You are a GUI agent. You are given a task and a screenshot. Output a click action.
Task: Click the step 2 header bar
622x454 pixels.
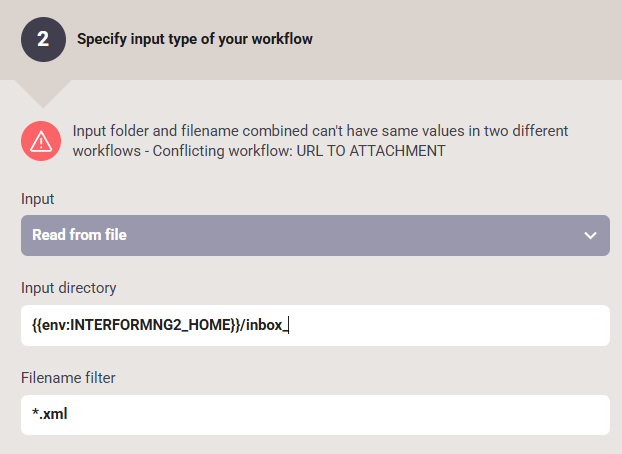coord(311,40)
